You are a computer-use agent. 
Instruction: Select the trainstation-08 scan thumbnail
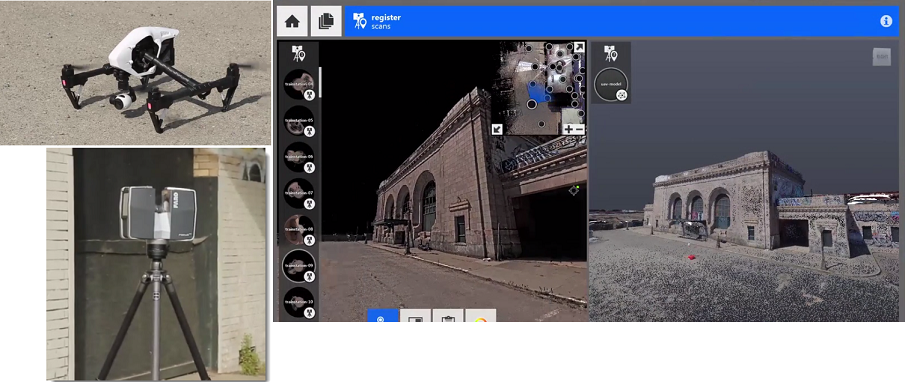tap(299, 230)
